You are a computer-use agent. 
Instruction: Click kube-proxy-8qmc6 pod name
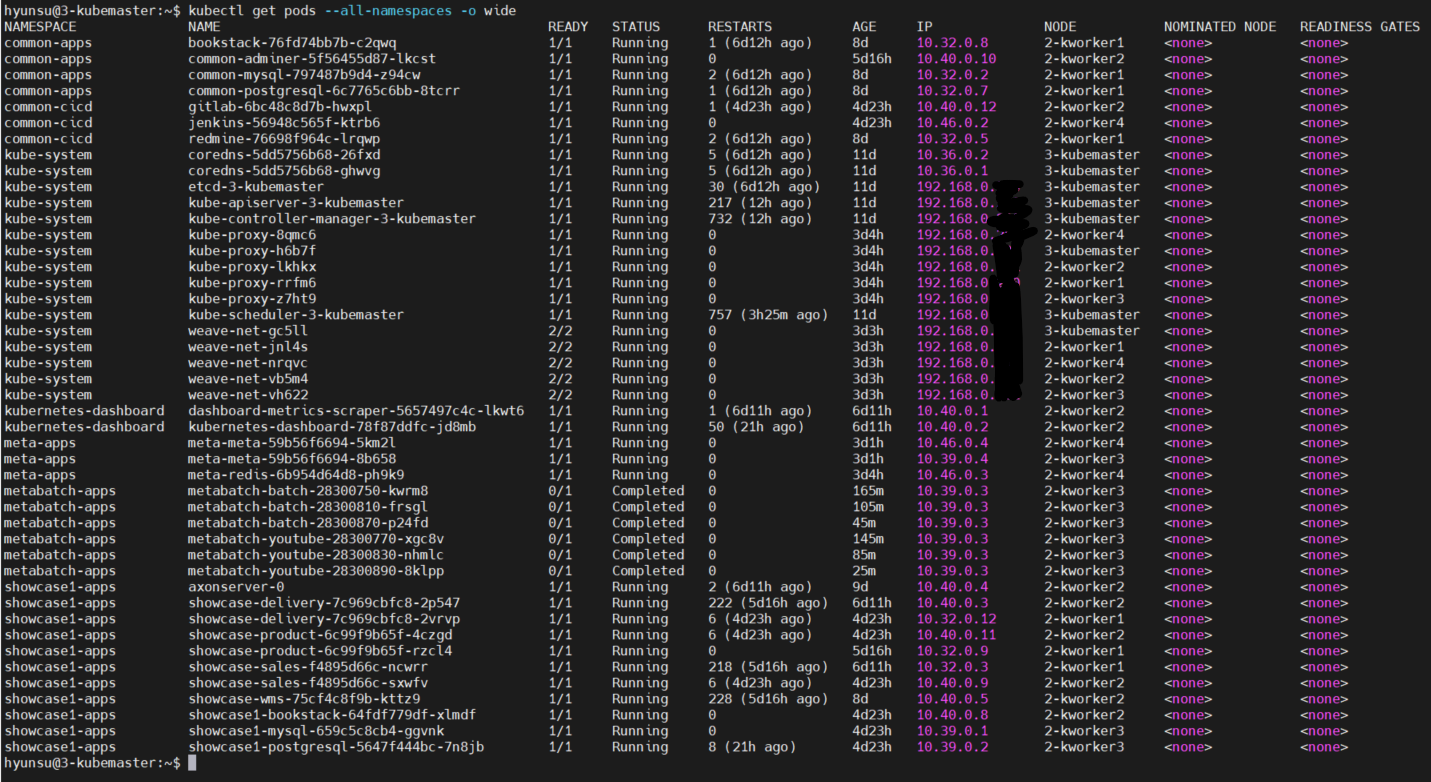(252, 235)
